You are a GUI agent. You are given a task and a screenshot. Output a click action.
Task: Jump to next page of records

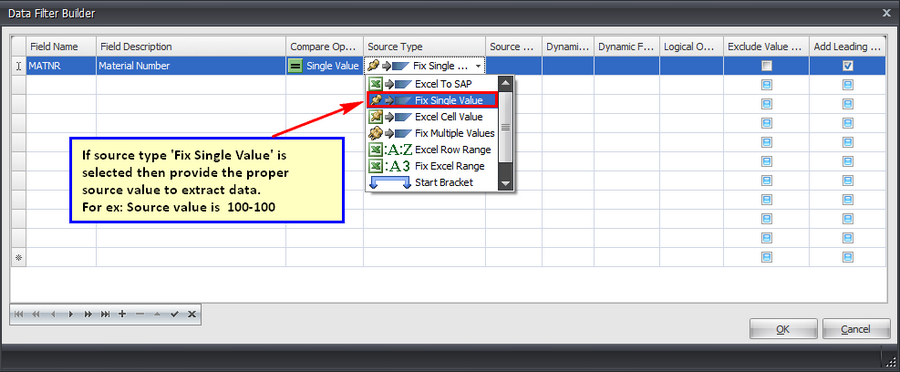pyautogui.click(x=88, y=314)
